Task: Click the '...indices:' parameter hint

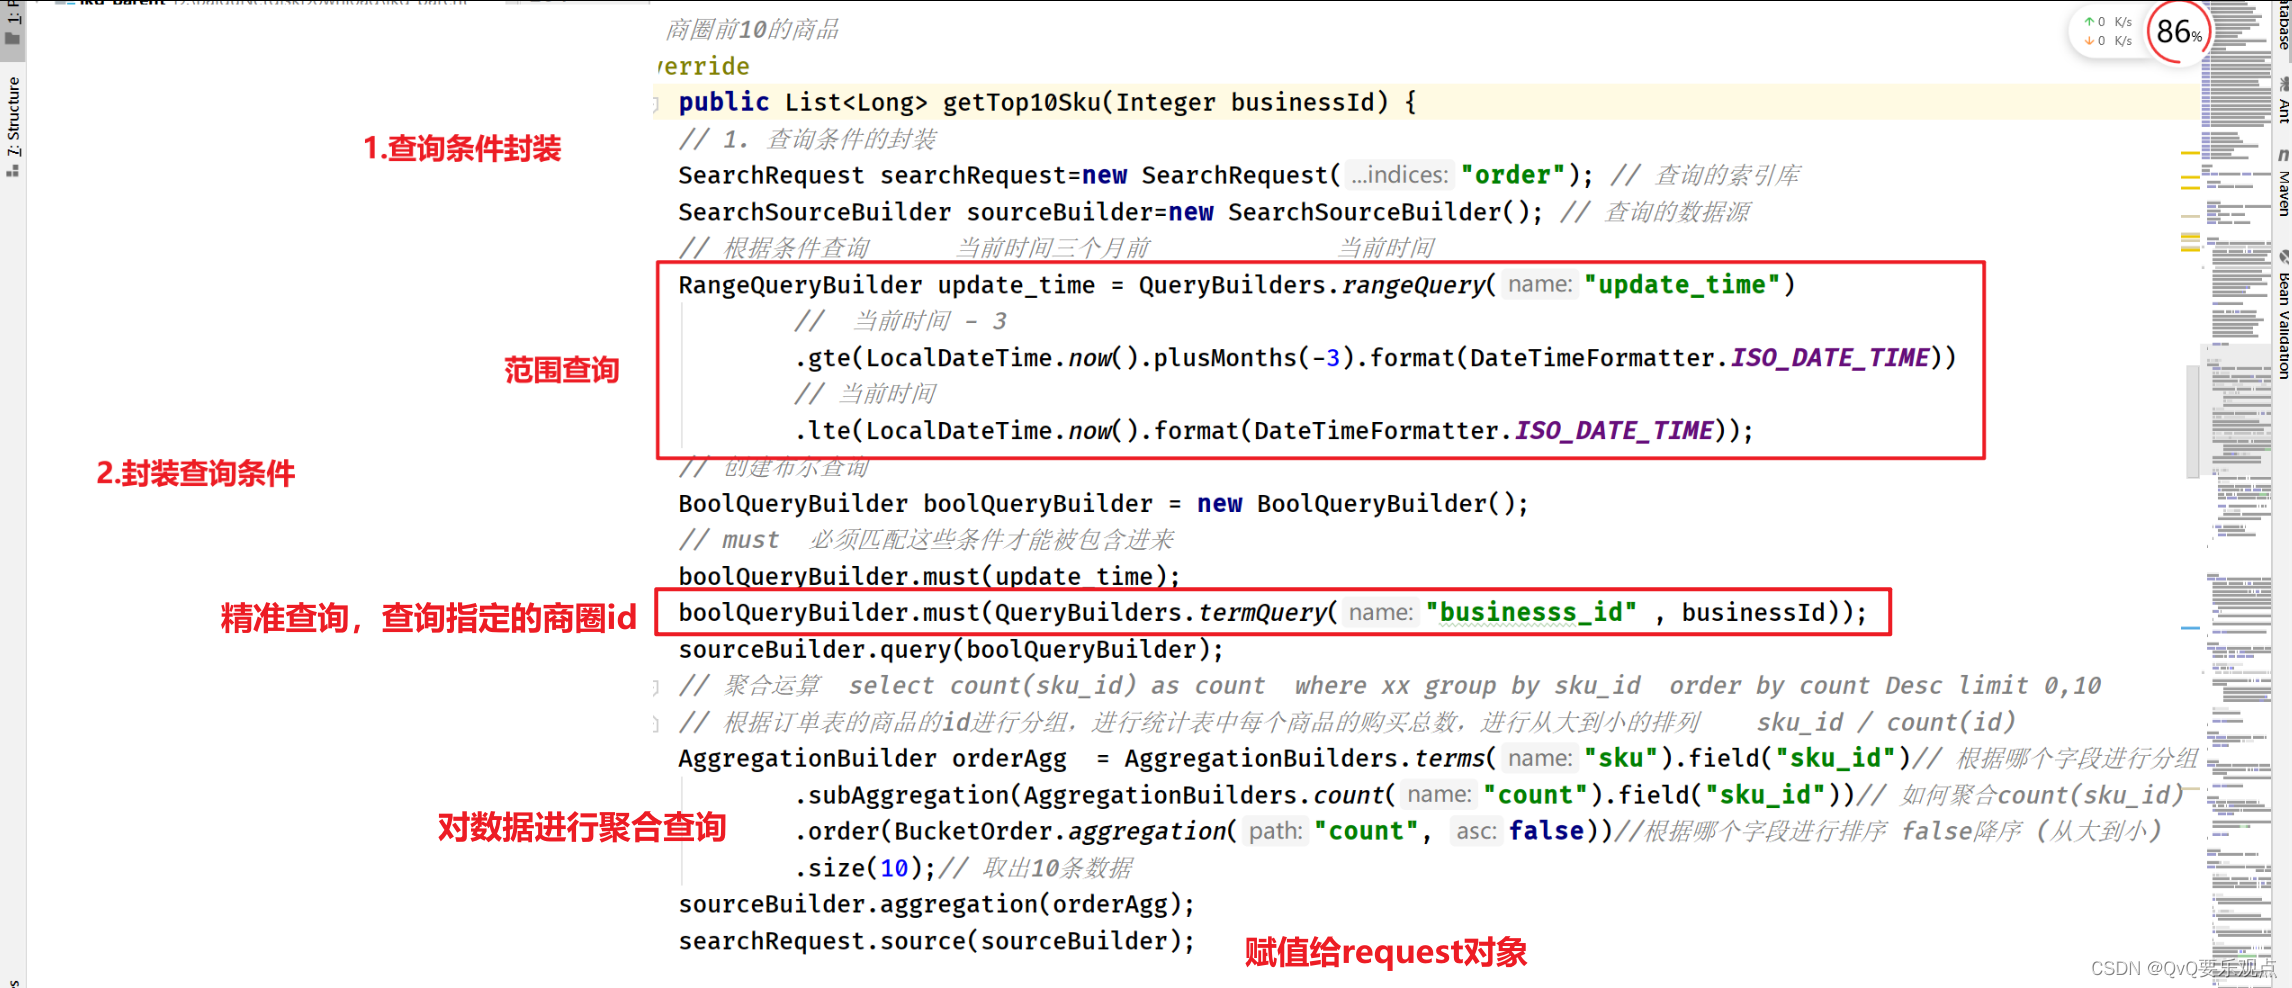Action: tap(1399, 175)
